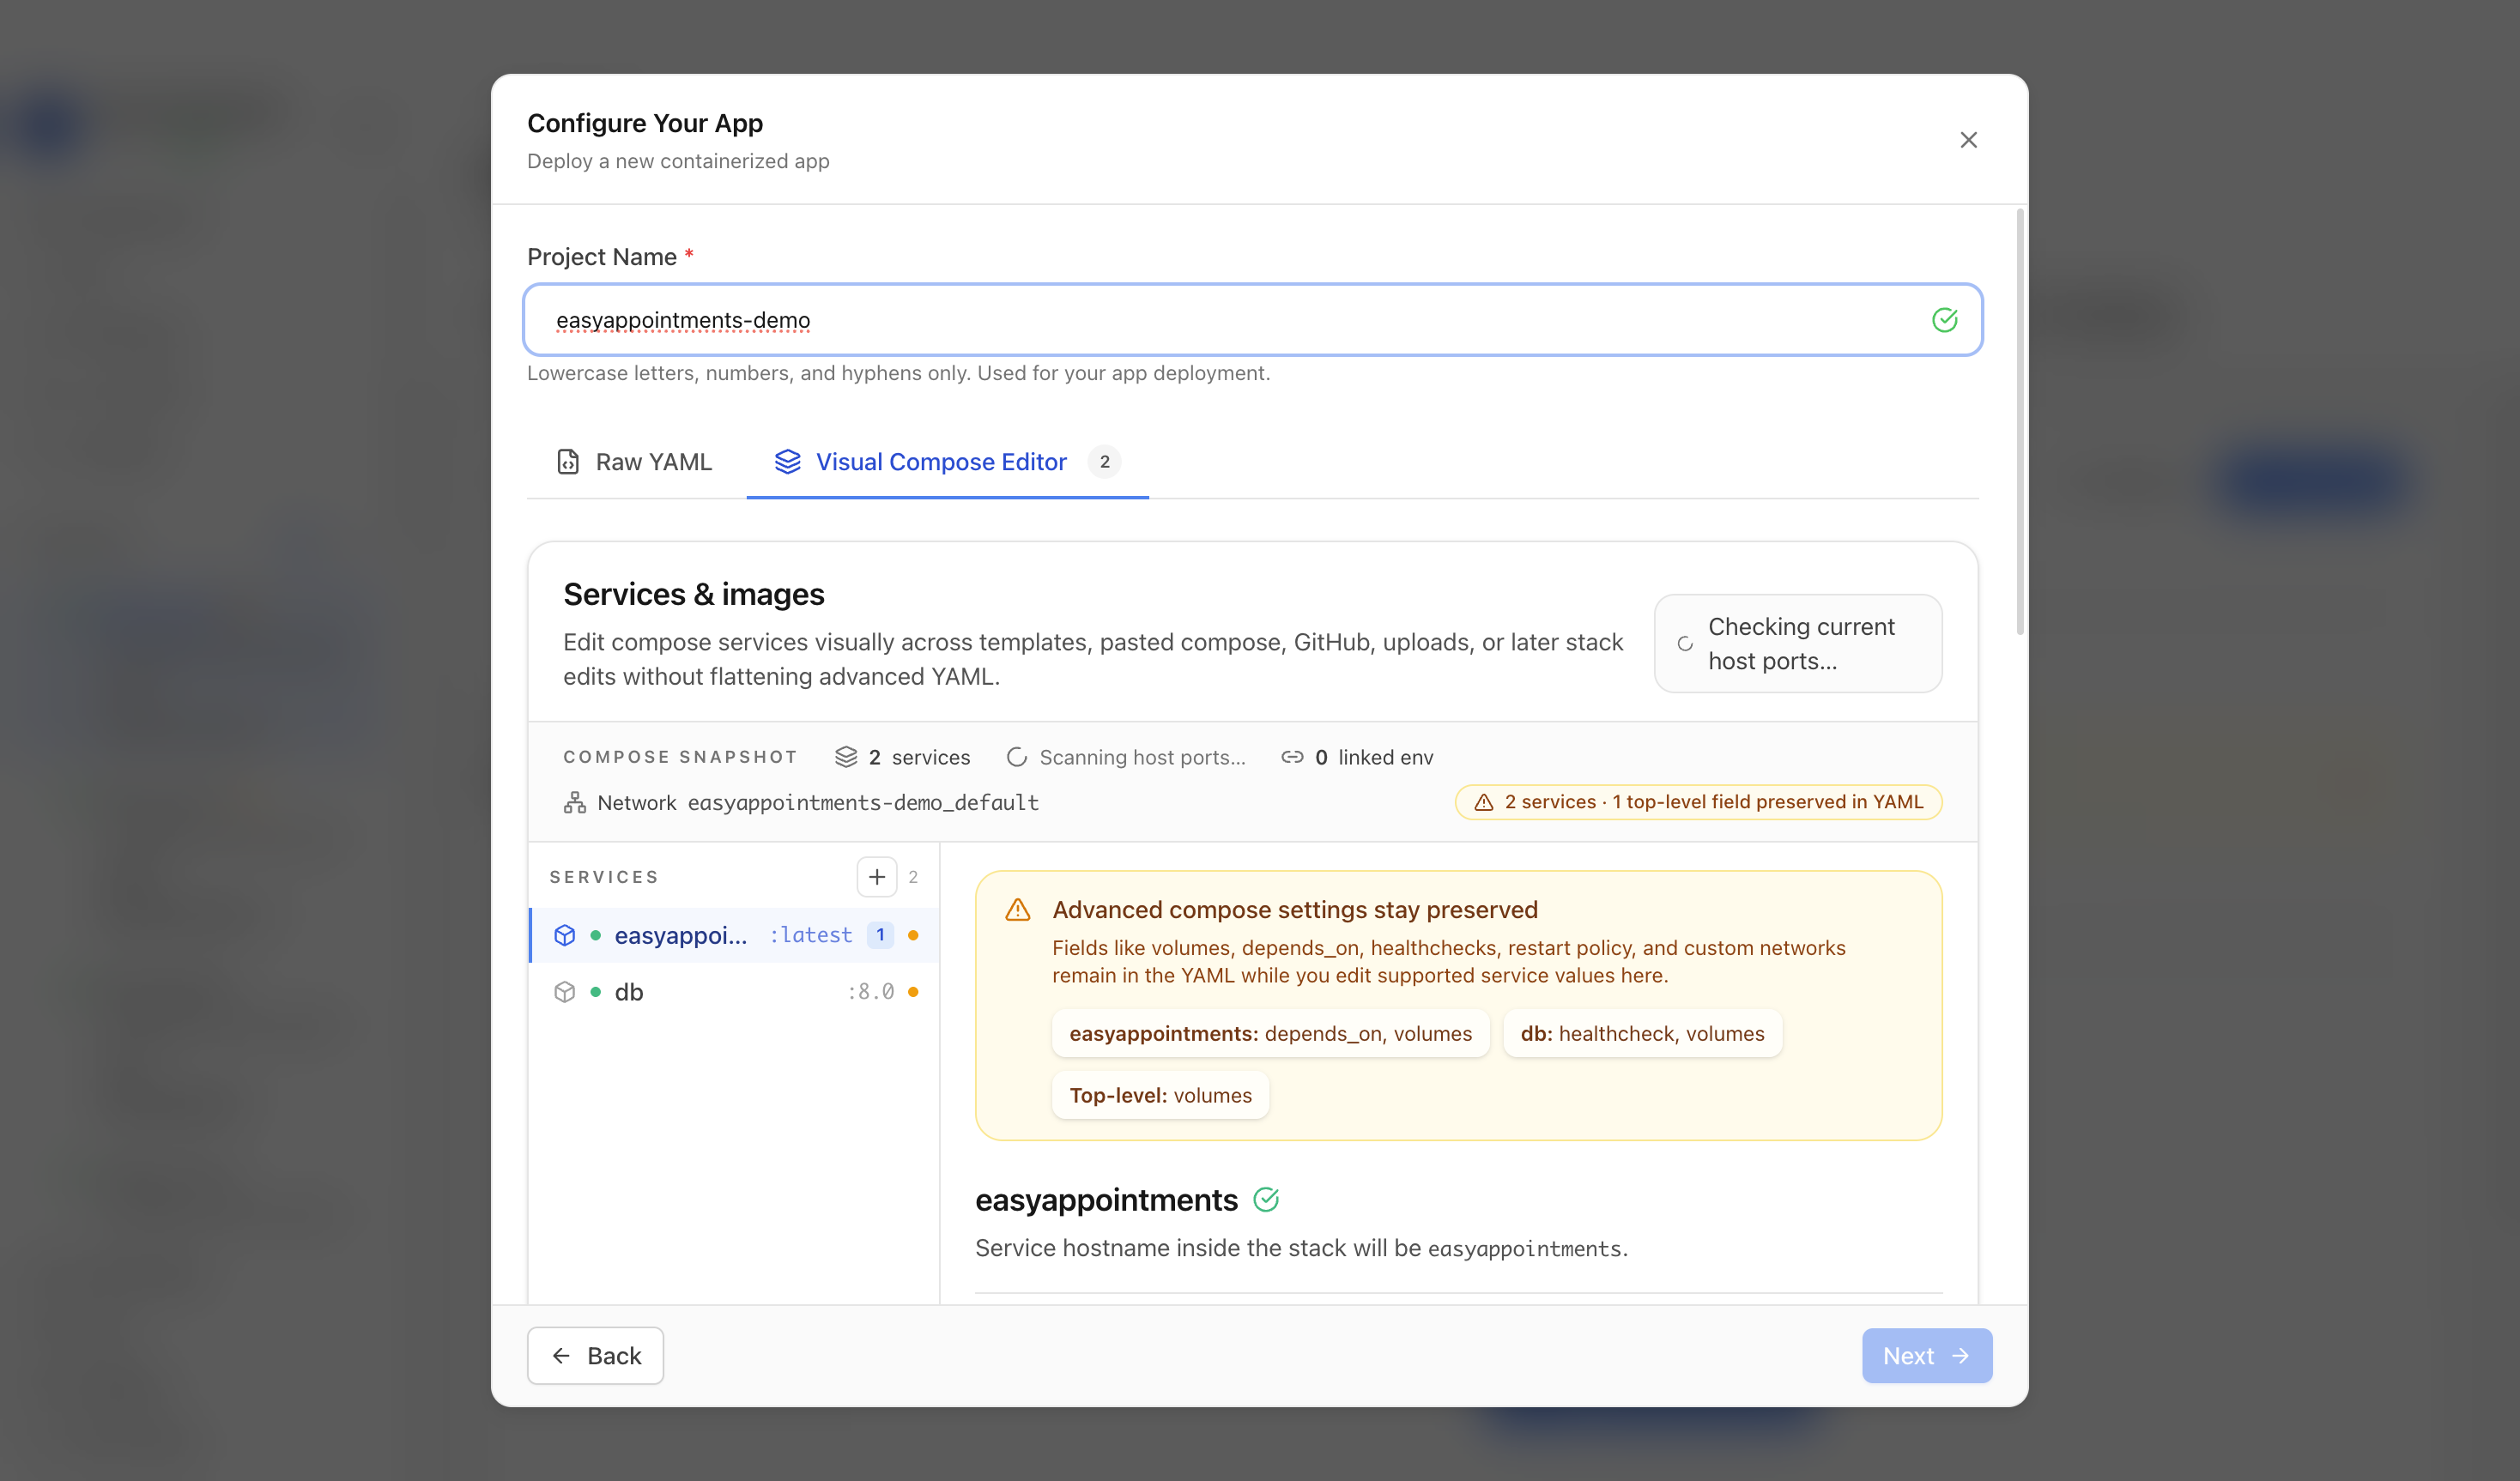Screen dimensions: 2520x1481
Task: Click the orange dot on the db row
Action: (913, 992)
